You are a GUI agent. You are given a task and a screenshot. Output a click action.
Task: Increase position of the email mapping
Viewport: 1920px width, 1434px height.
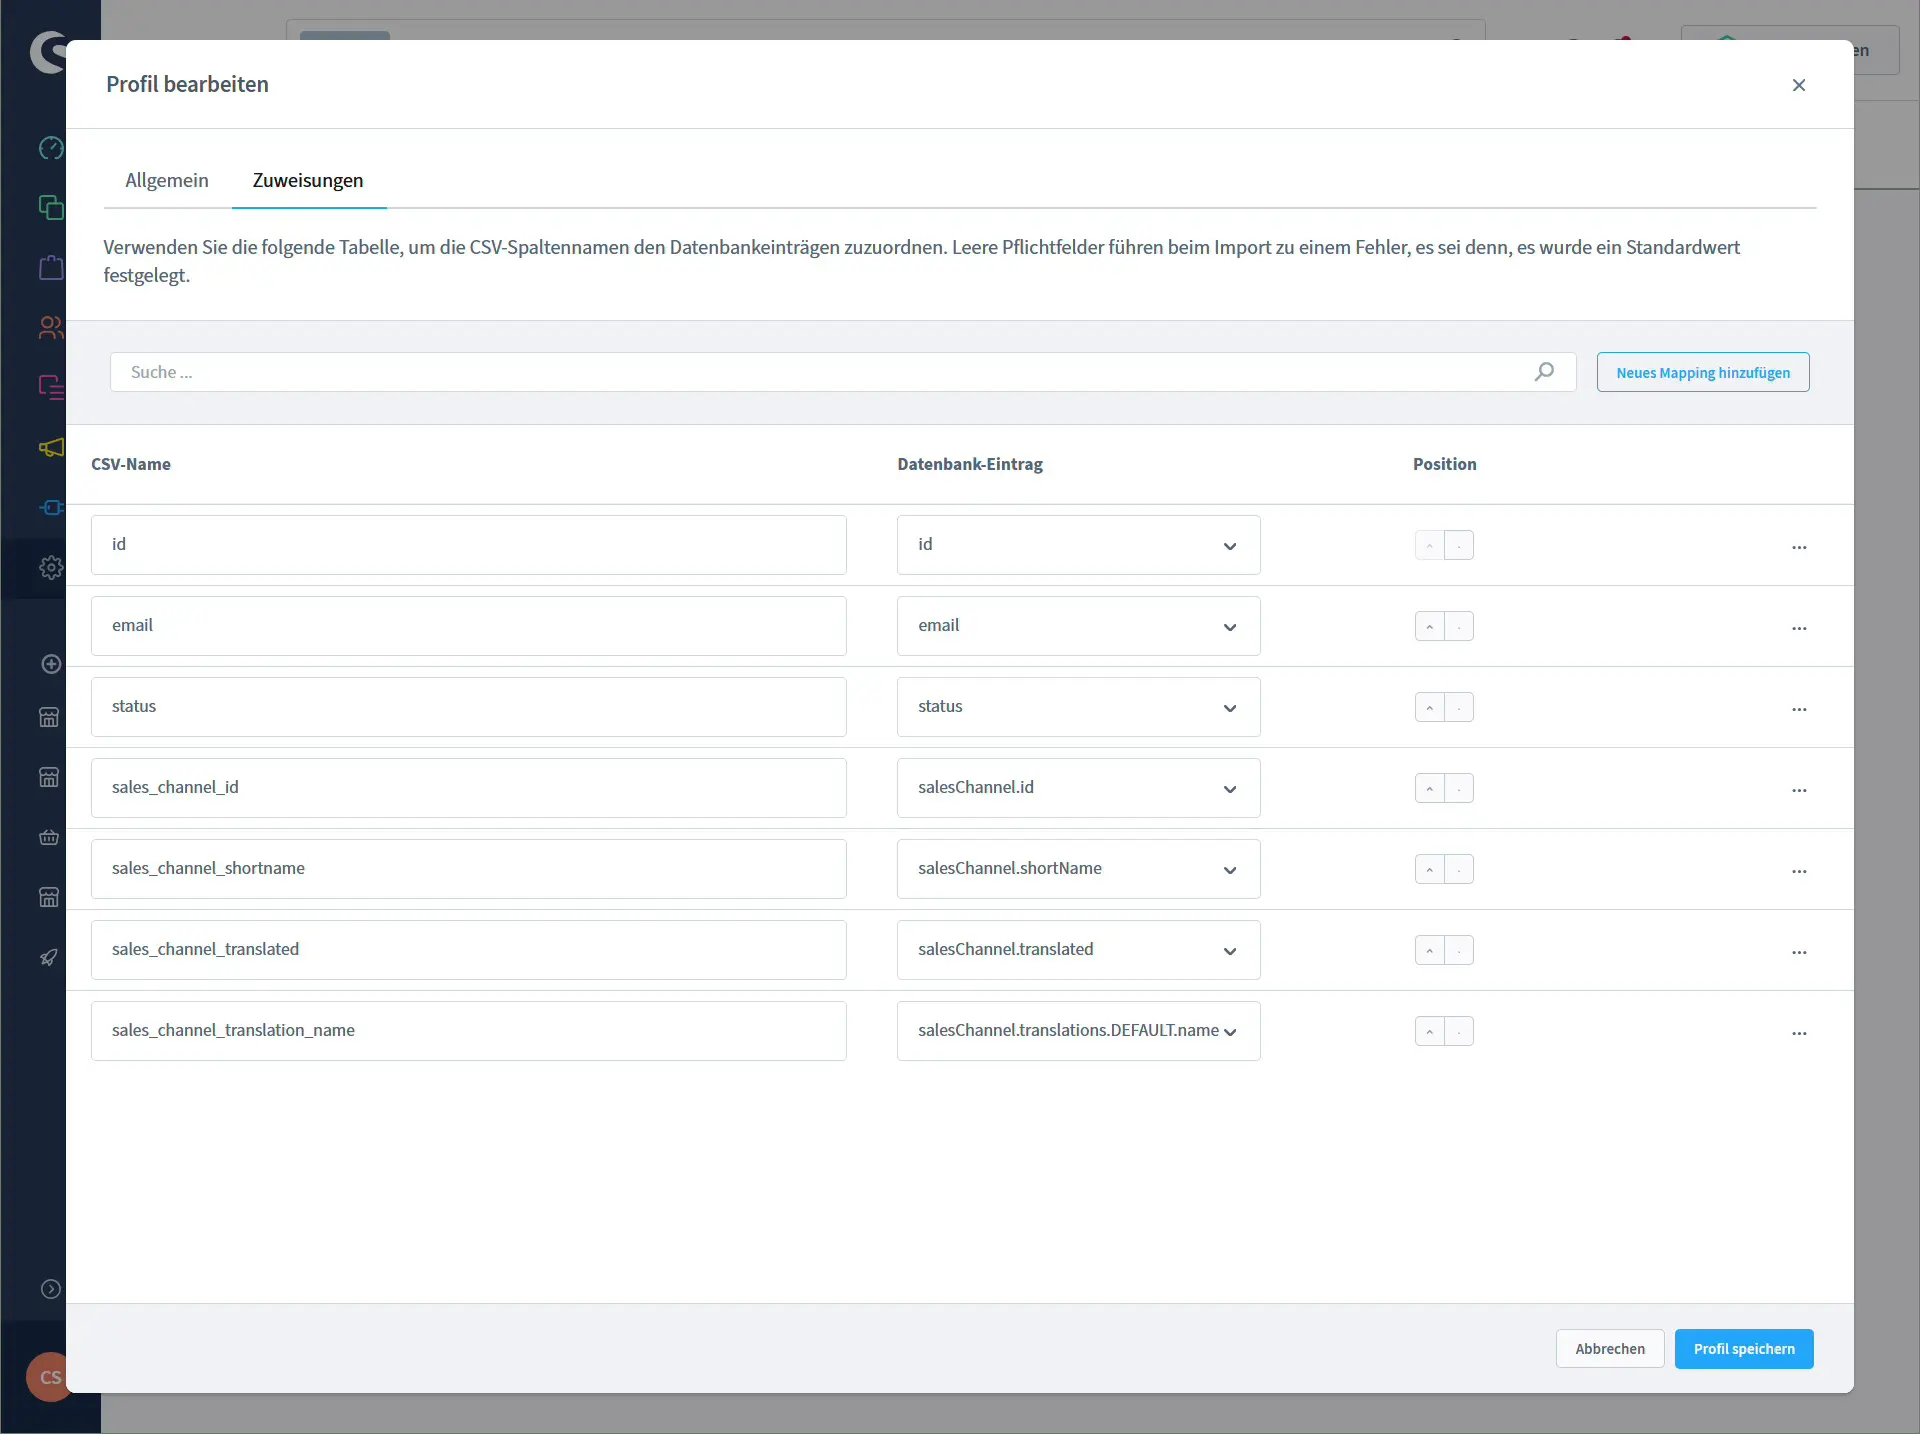tap(1429, 626)
